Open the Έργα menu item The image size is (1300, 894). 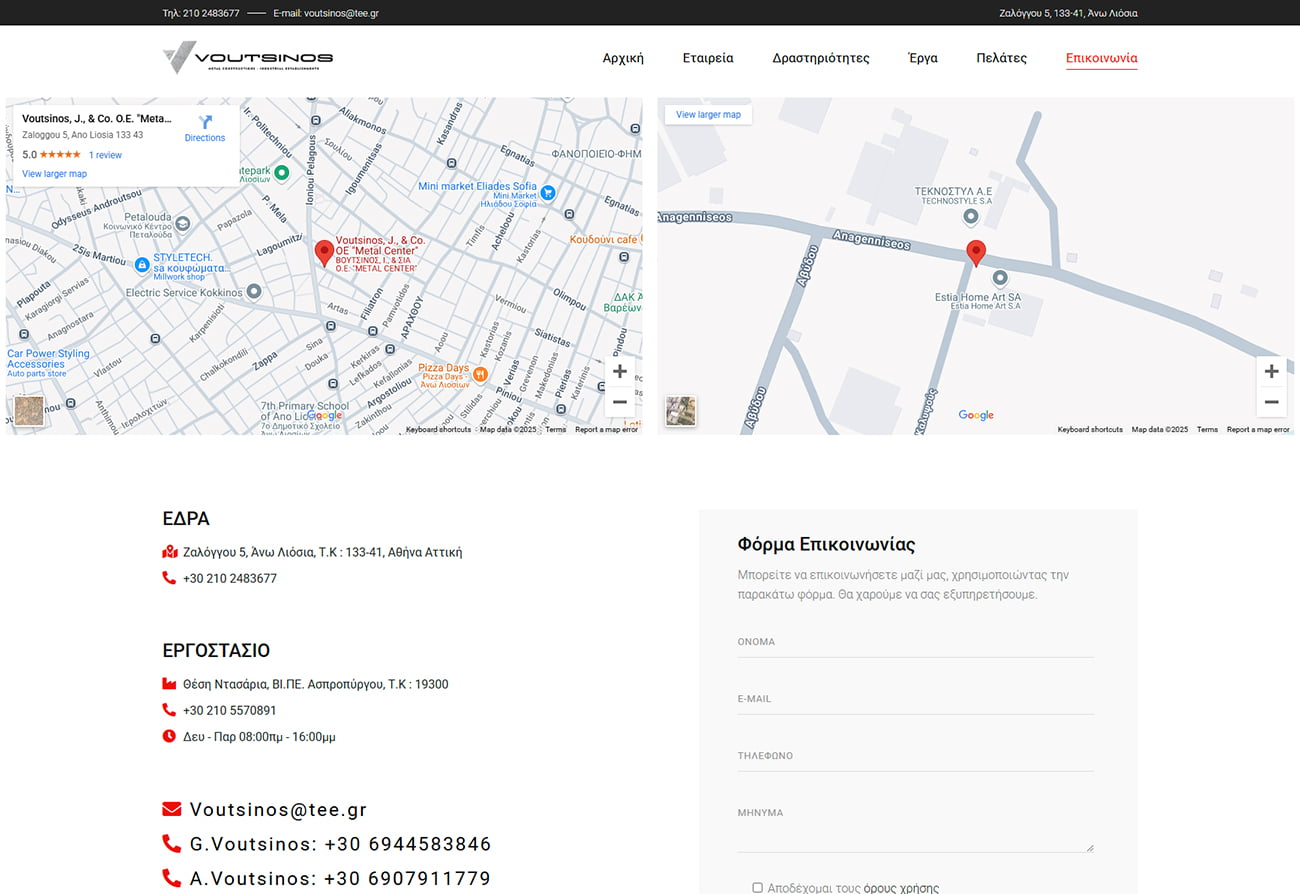click(922, 58)
